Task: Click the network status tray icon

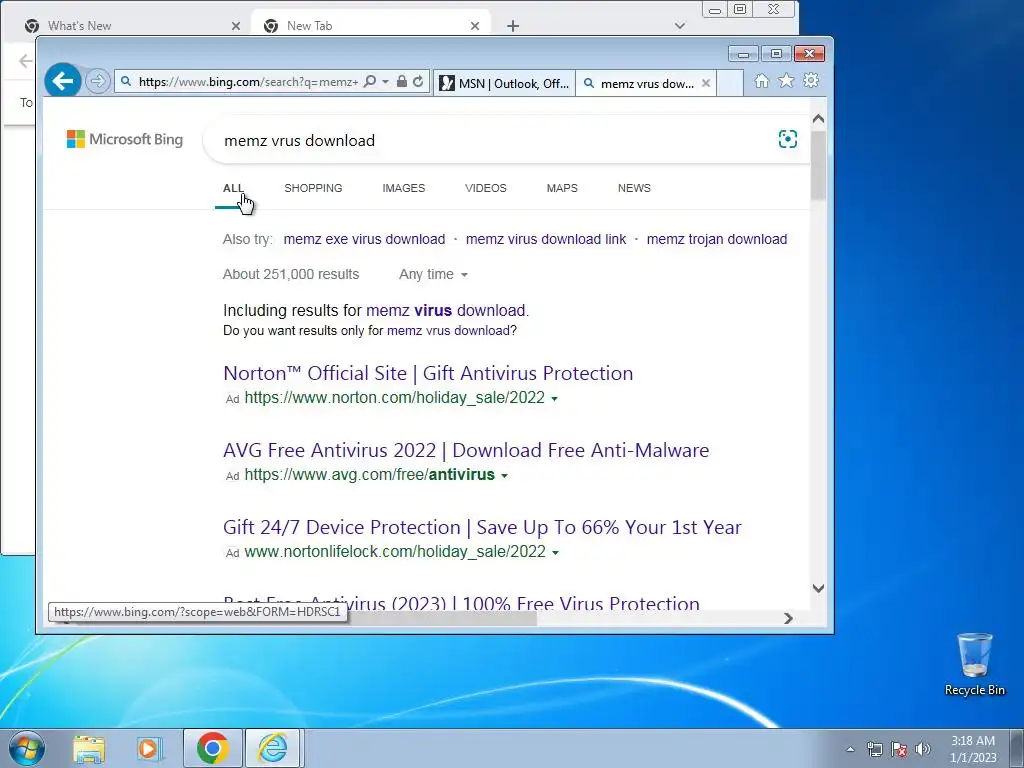Action: [874, 749]
